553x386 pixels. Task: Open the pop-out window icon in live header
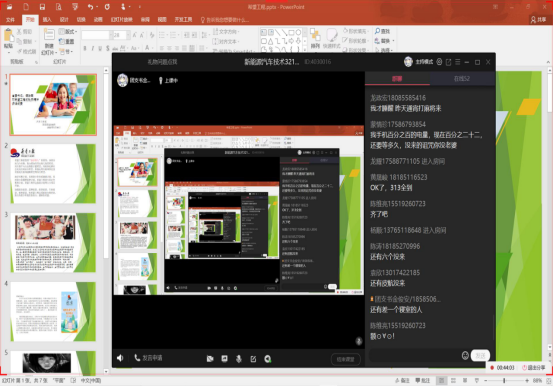coord(448,62)
